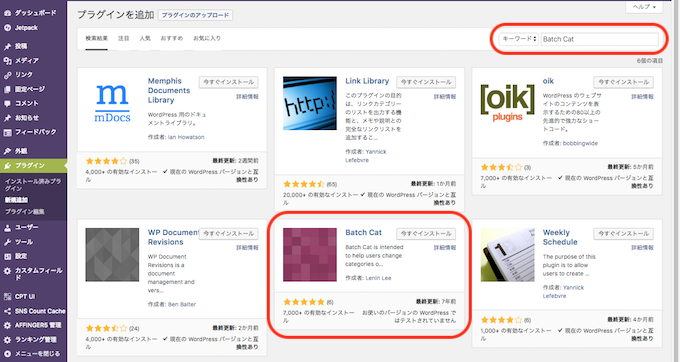Open the Appearance (外観) brush icon

tap(7, 151)
